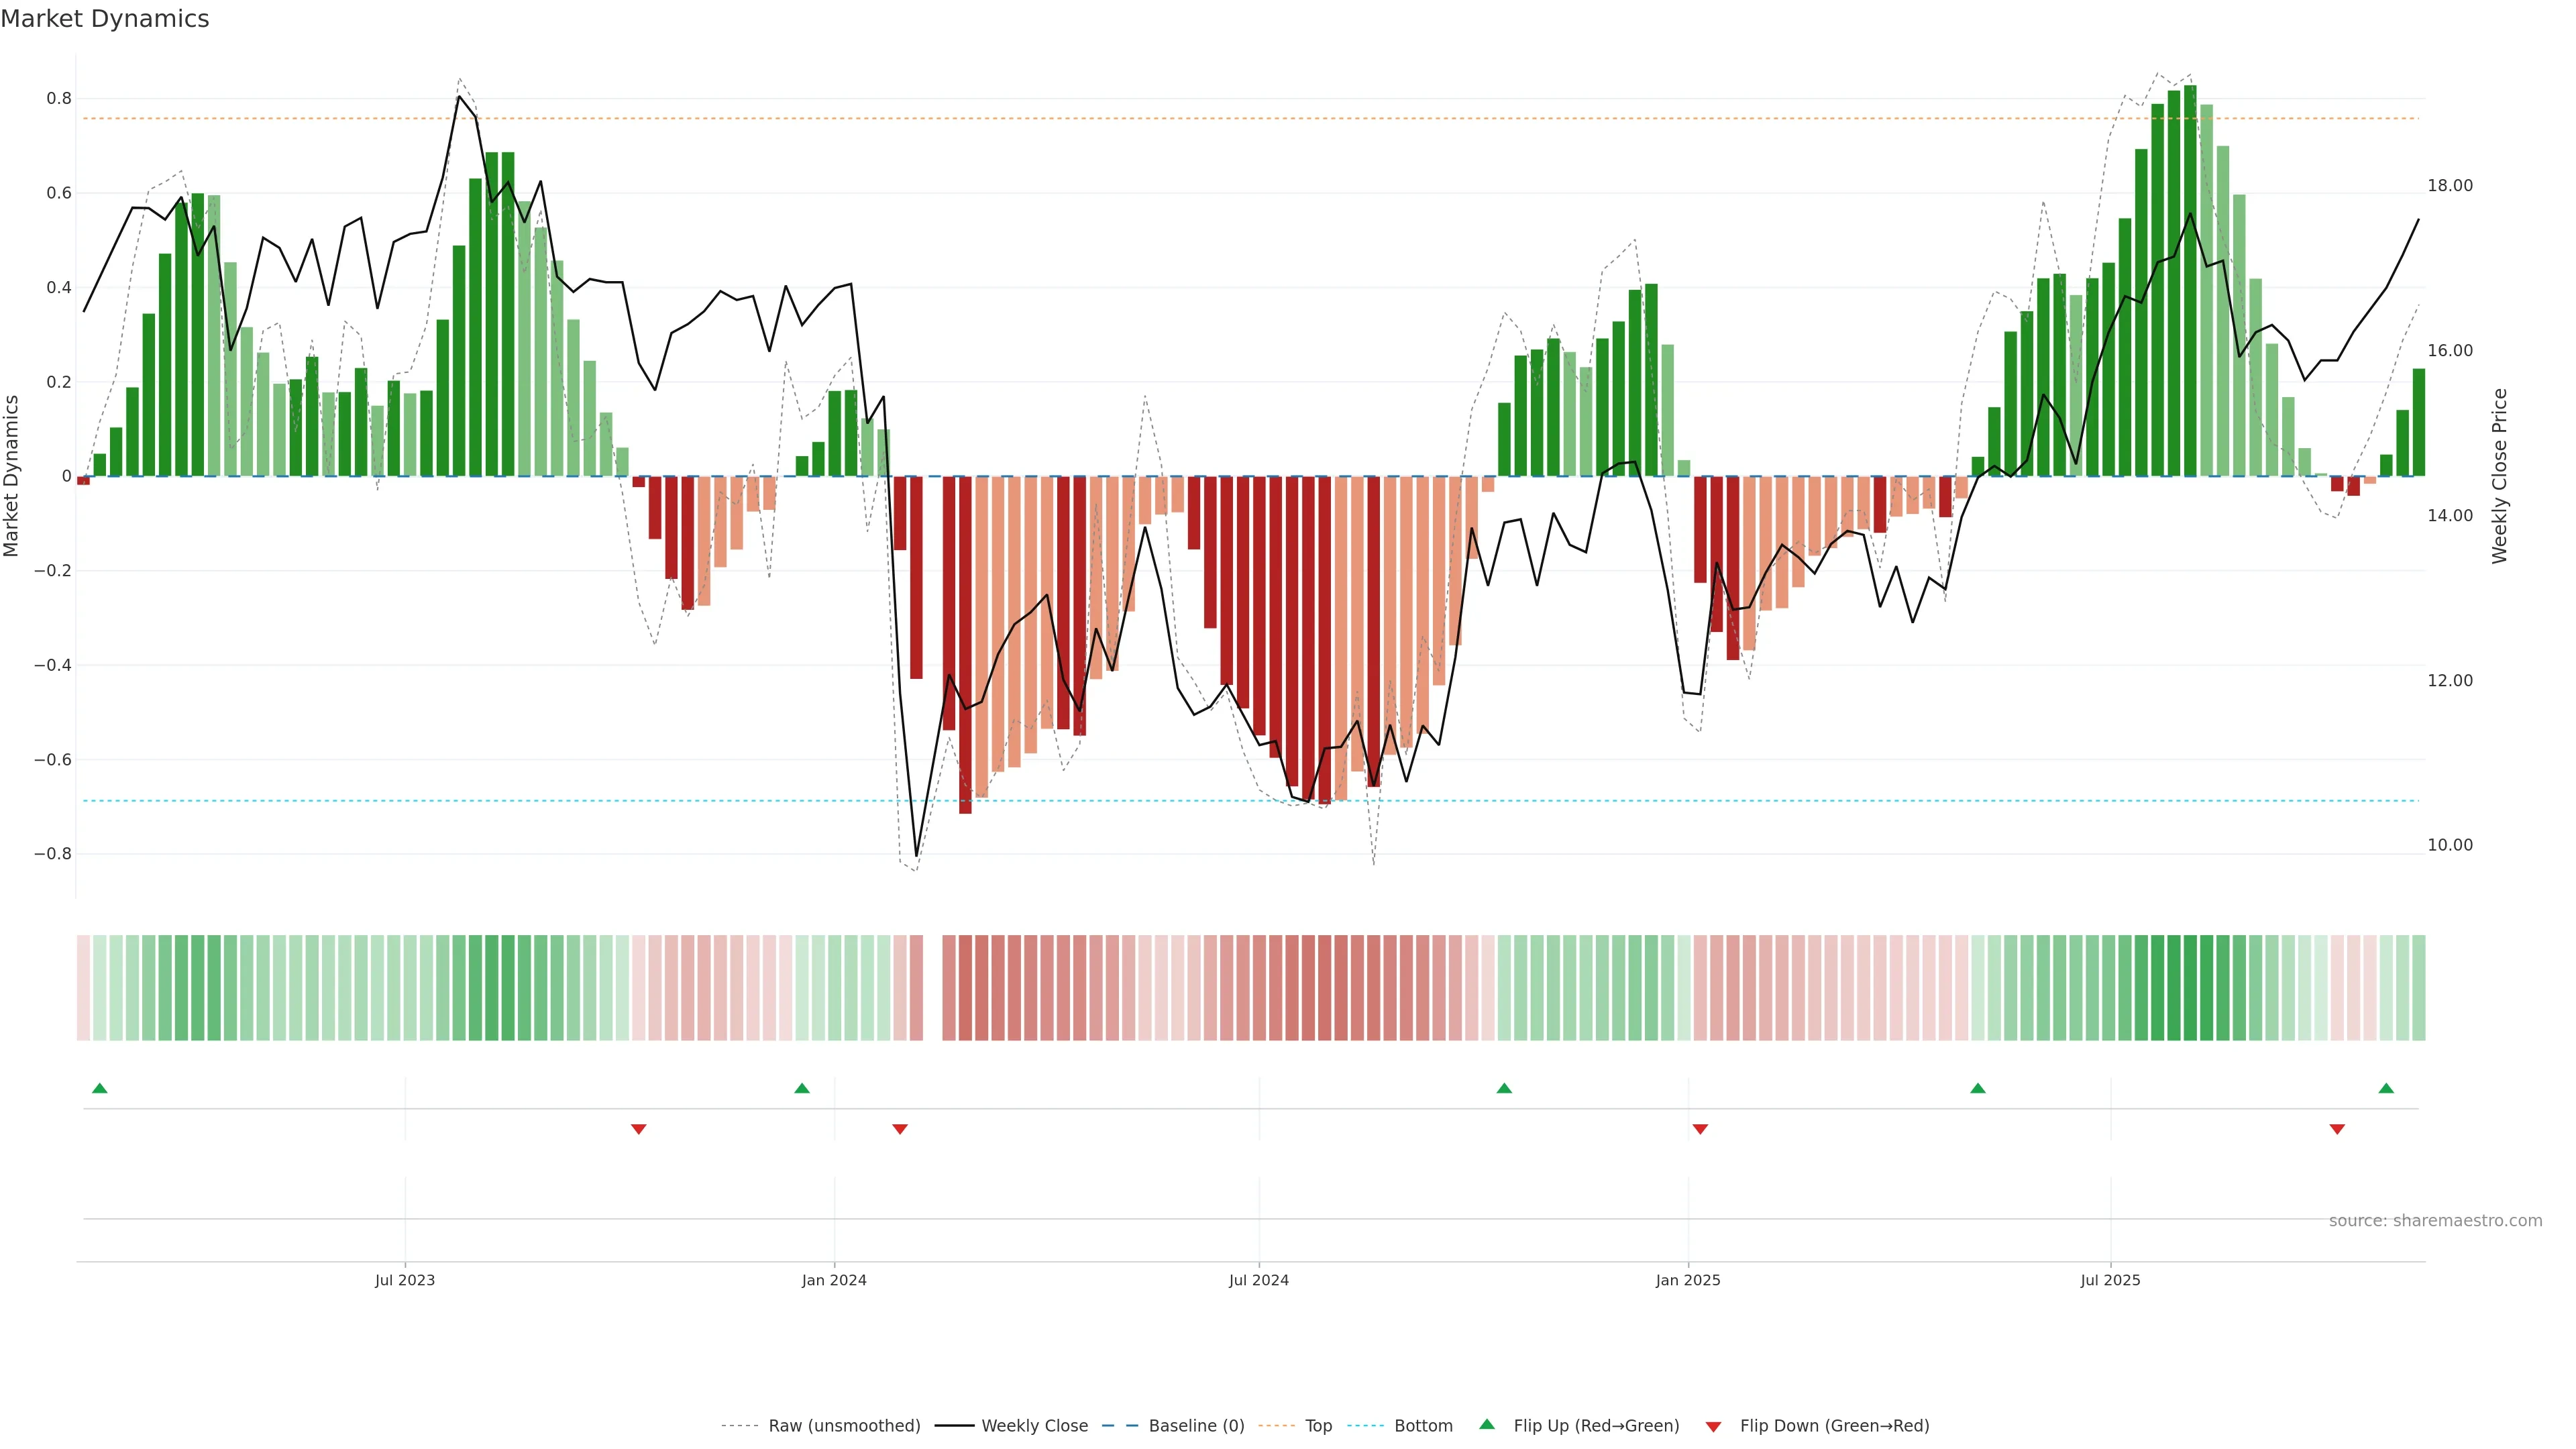Toggle the Weekly Close legend series

(x=1034, y=1426)
